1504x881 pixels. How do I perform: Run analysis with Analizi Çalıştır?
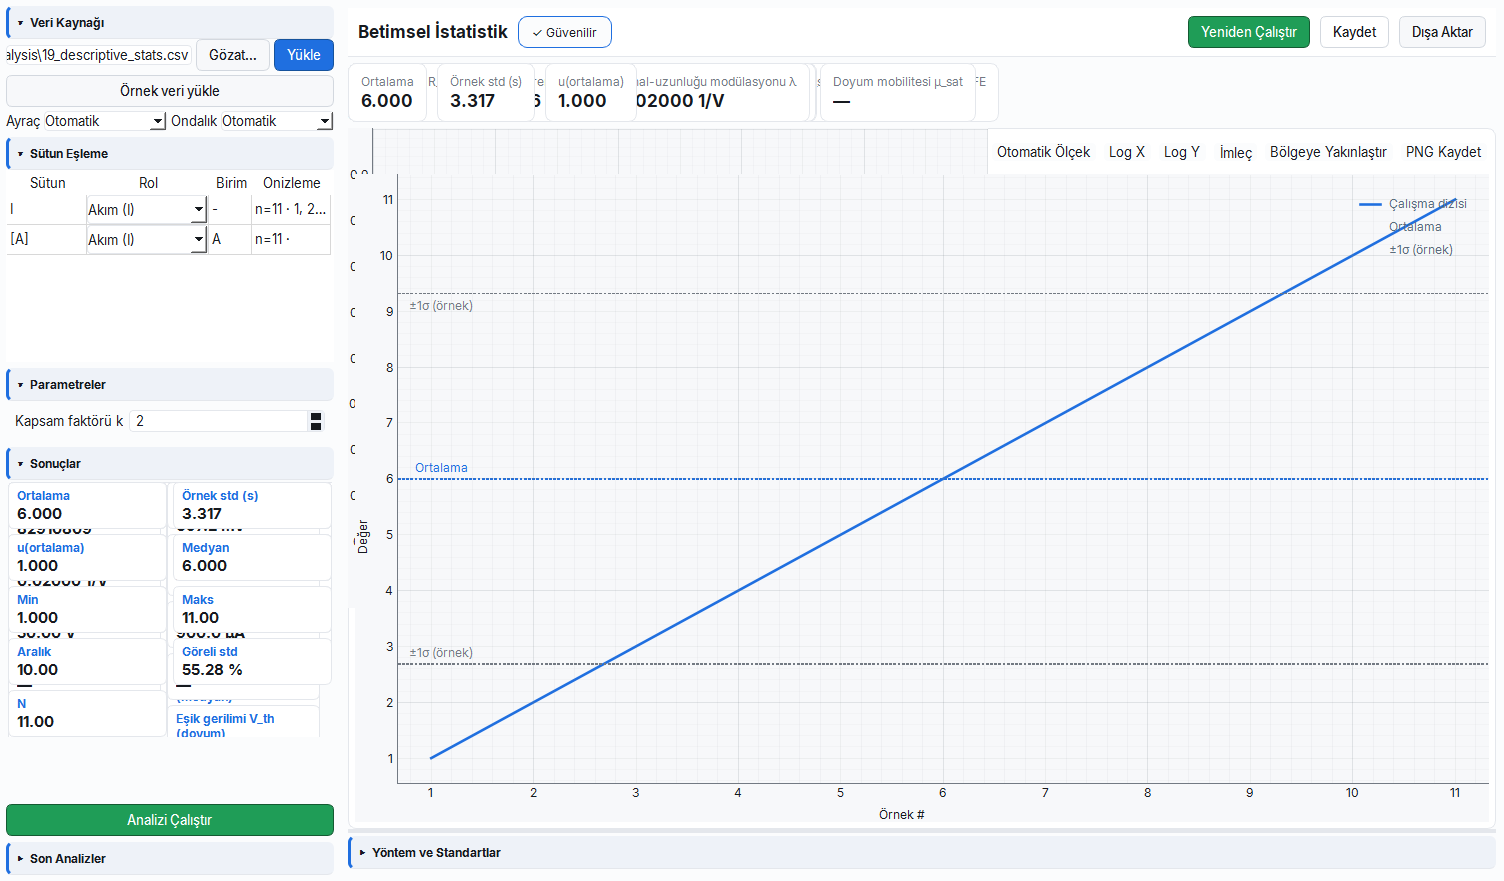(x=170, y=820)
